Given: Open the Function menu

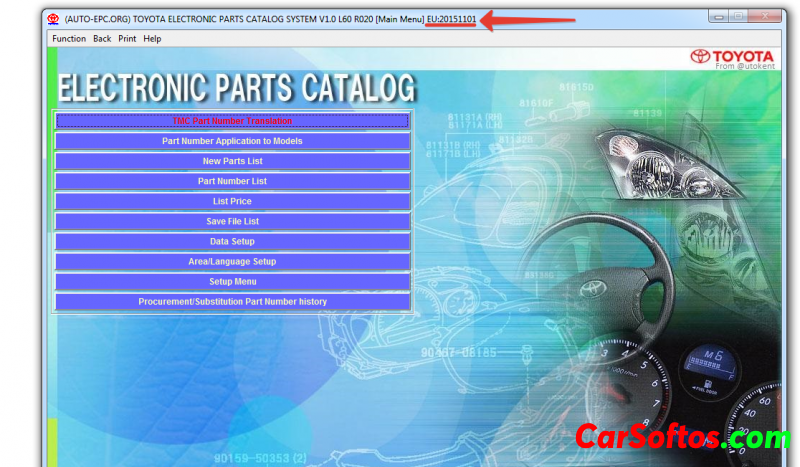Looking at the screenshot, I should (x=69, y=39).
